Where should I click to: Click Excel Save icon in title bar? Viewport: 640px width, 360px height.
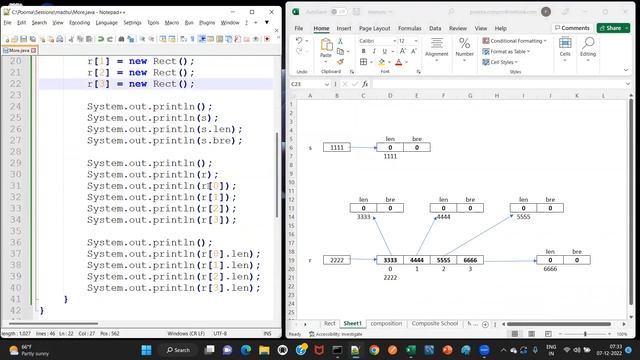[356, 12]
